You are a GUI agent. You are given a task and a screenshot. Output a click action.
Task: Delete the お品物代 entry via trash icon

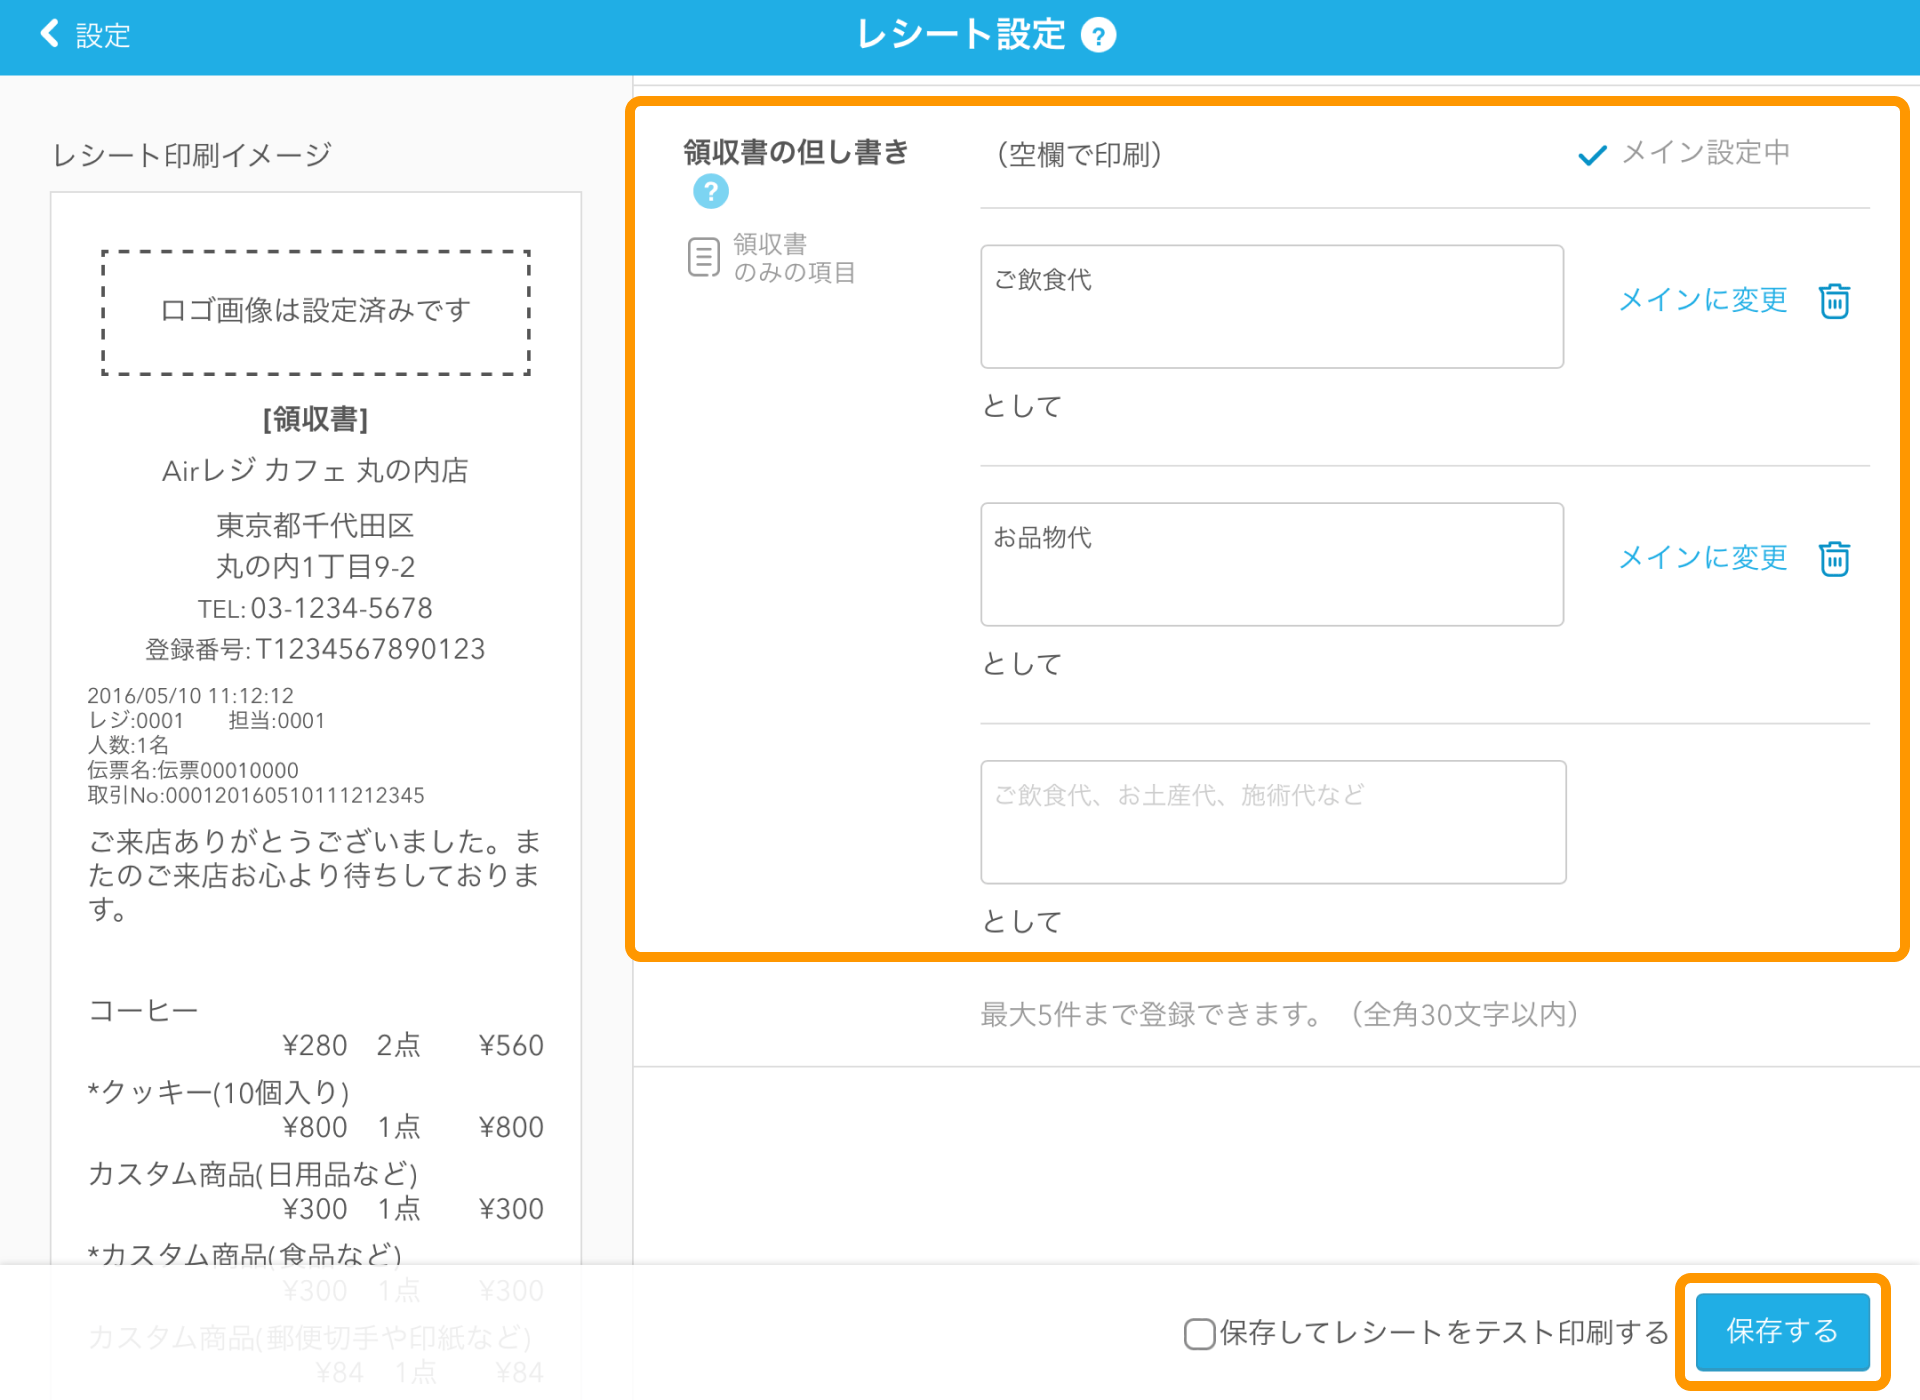(x=1834, y=559)
